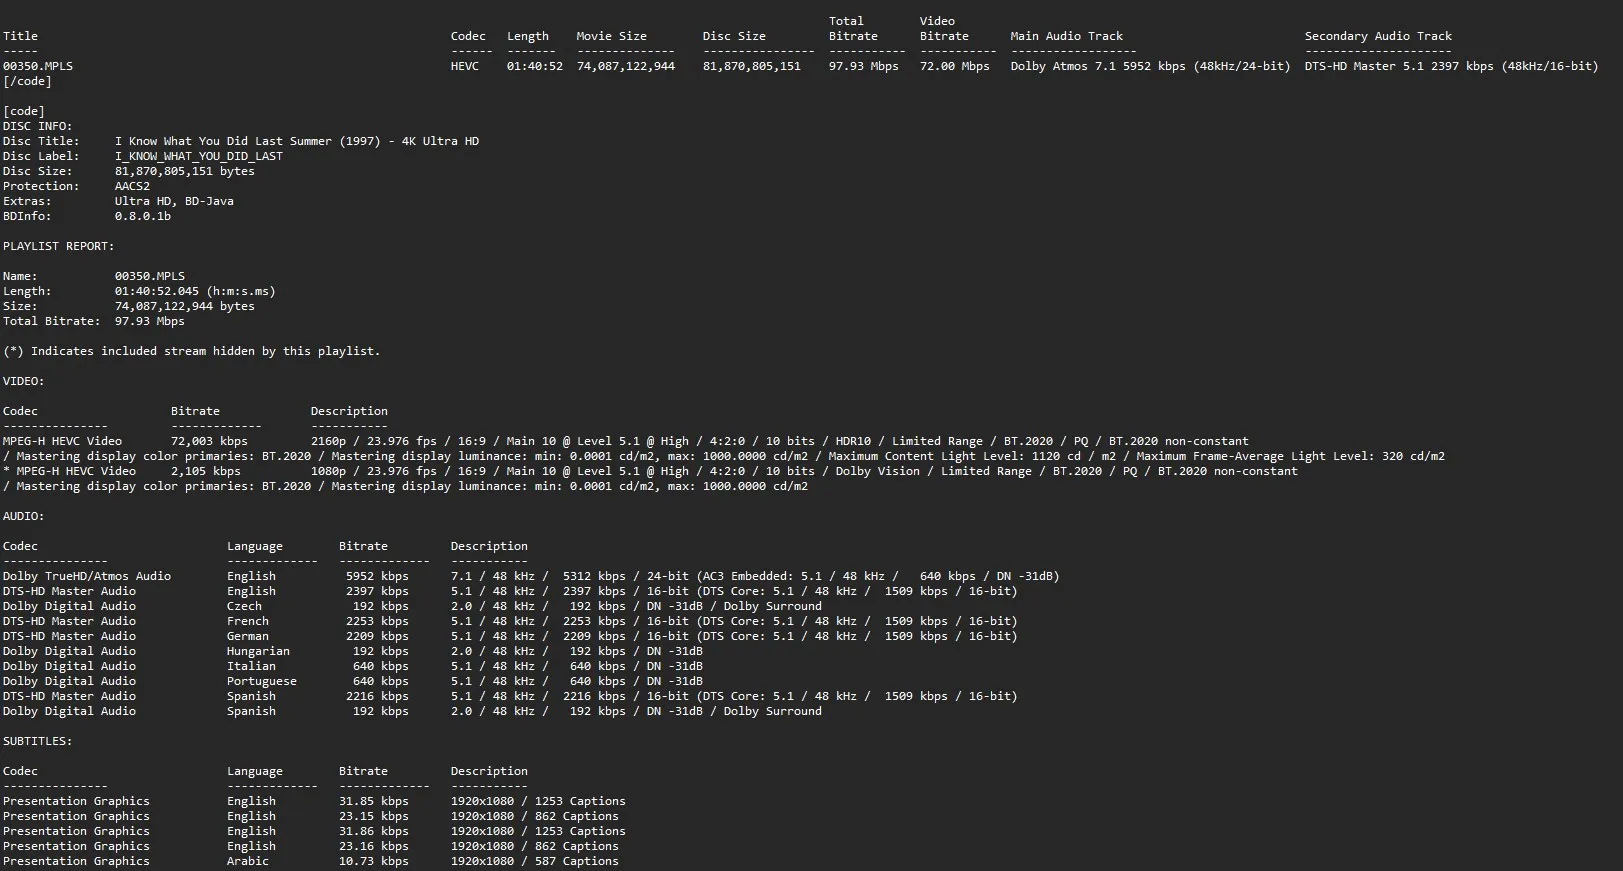Click the Dolby TrueHD/Atmos Audio codec row
This screenshot has width=1623, height=871.
click(86, 576)
